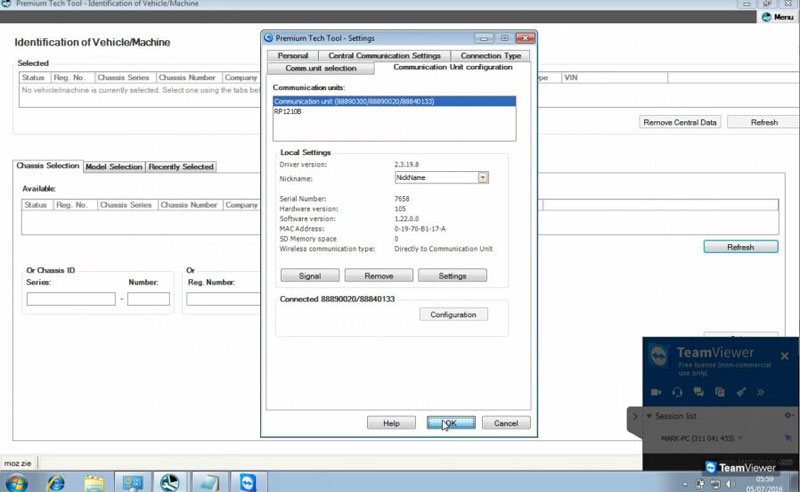Open Settings button in Local Settings
The image size is (800, 492).
tap(453, 276)
